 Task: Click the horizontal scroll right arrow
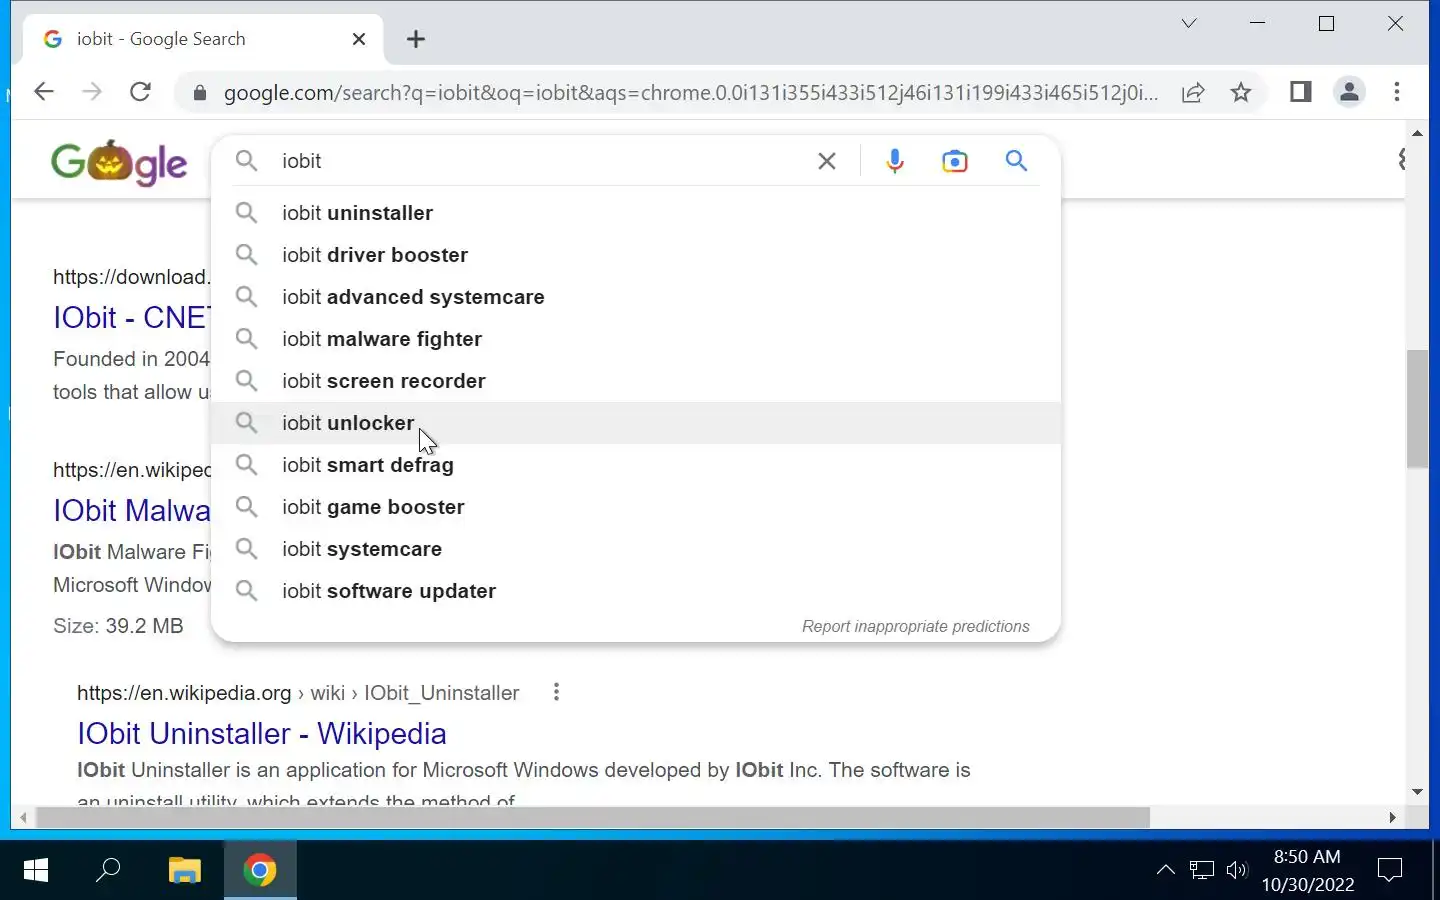1392,818
